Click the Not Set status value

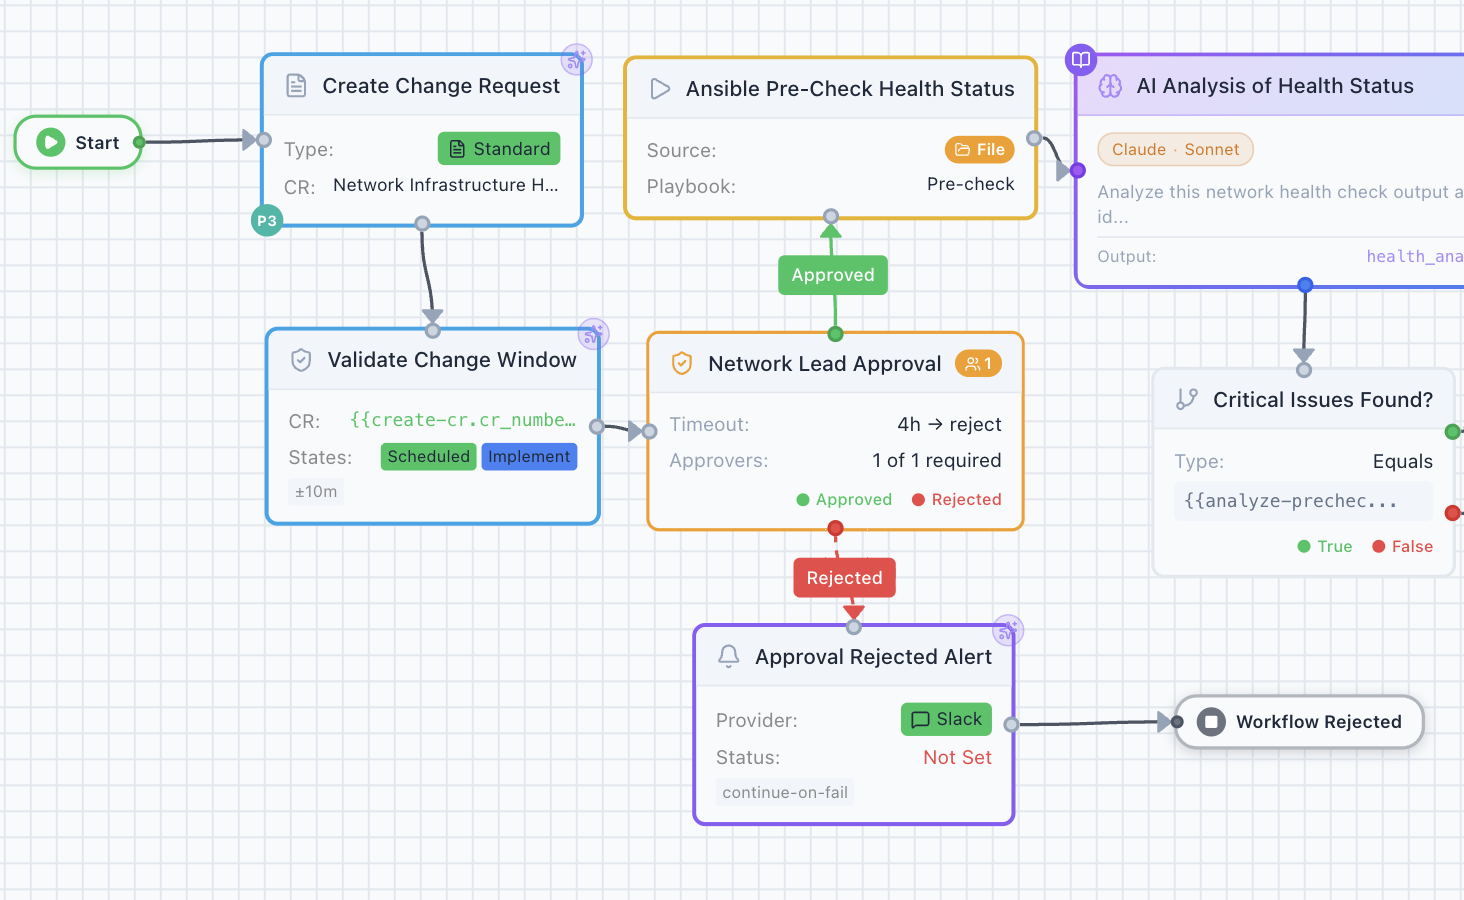click(957, 757)
